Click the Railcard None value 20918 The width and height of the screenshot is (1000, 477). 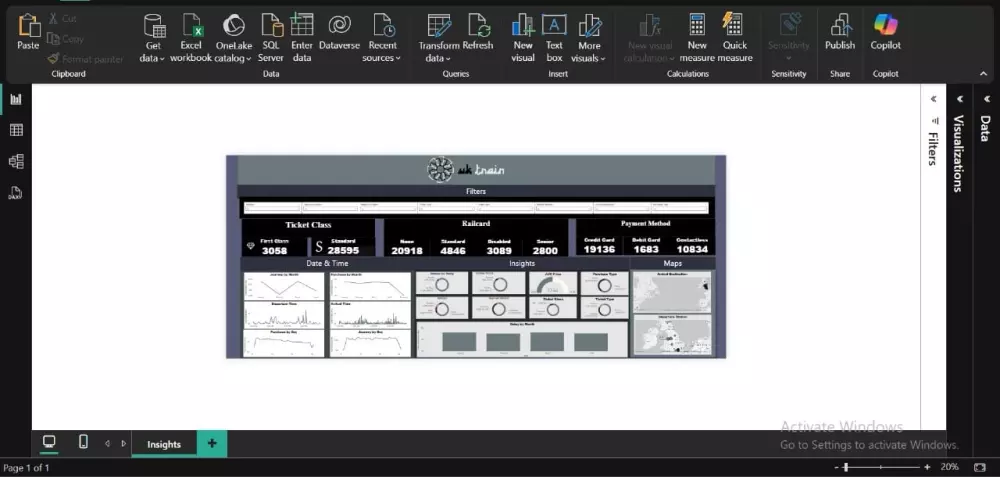407,251
